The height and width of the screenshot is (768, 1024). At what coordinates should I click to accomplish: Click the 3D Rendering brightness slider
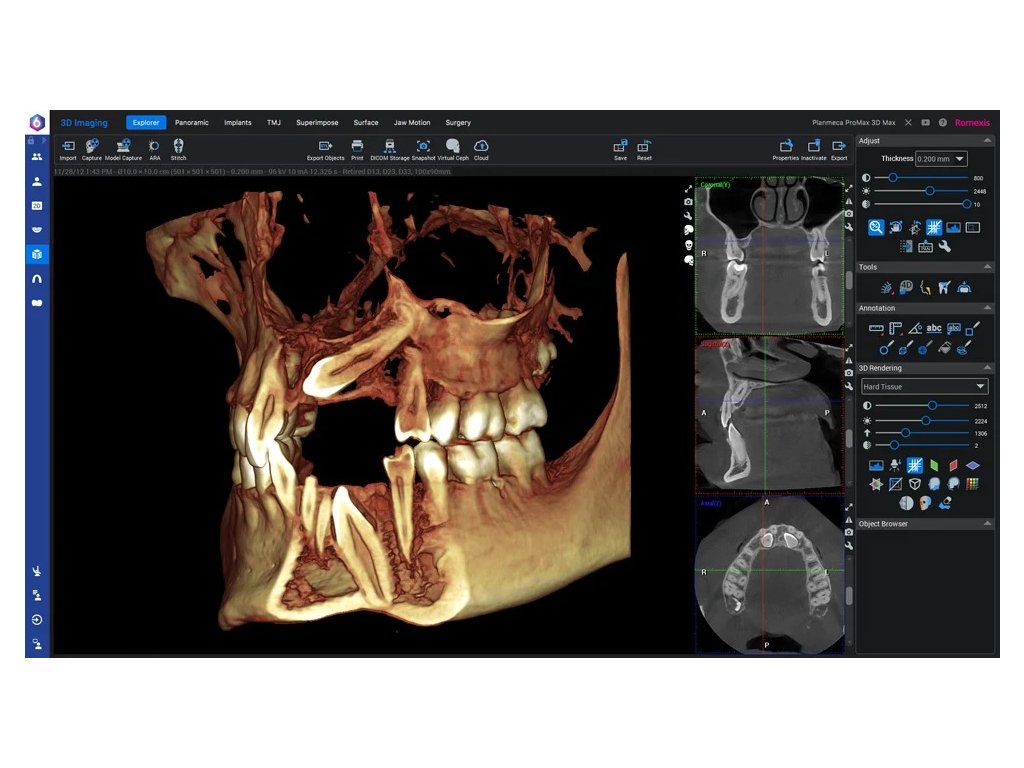[926, 420]
